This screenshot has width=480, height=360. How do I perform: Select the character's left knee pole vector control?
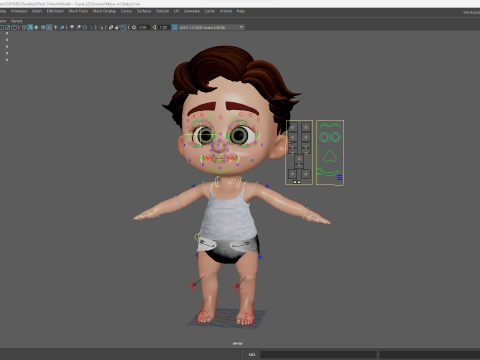click(x=236, y=286)
